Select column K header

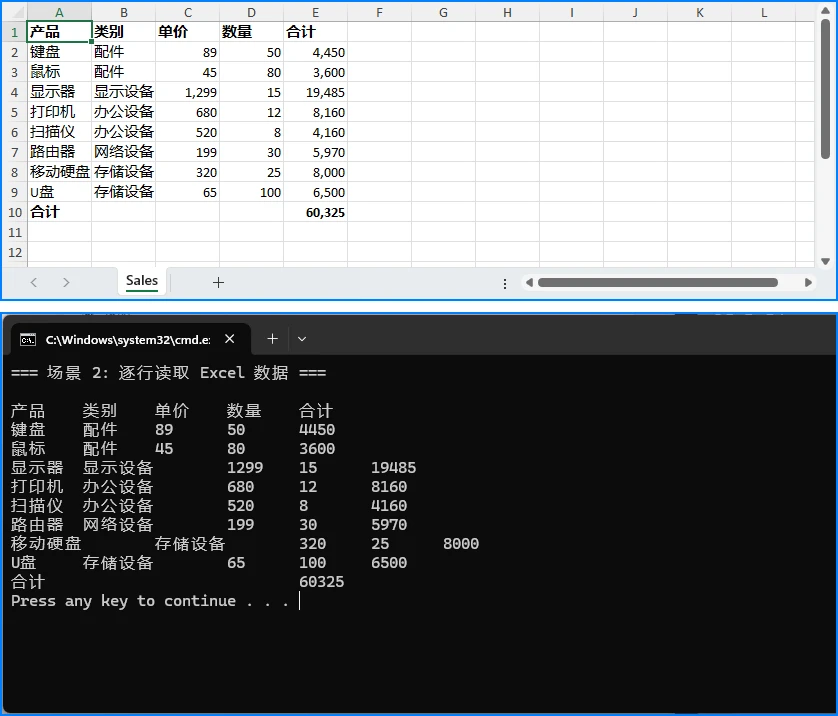coord(700,12)
